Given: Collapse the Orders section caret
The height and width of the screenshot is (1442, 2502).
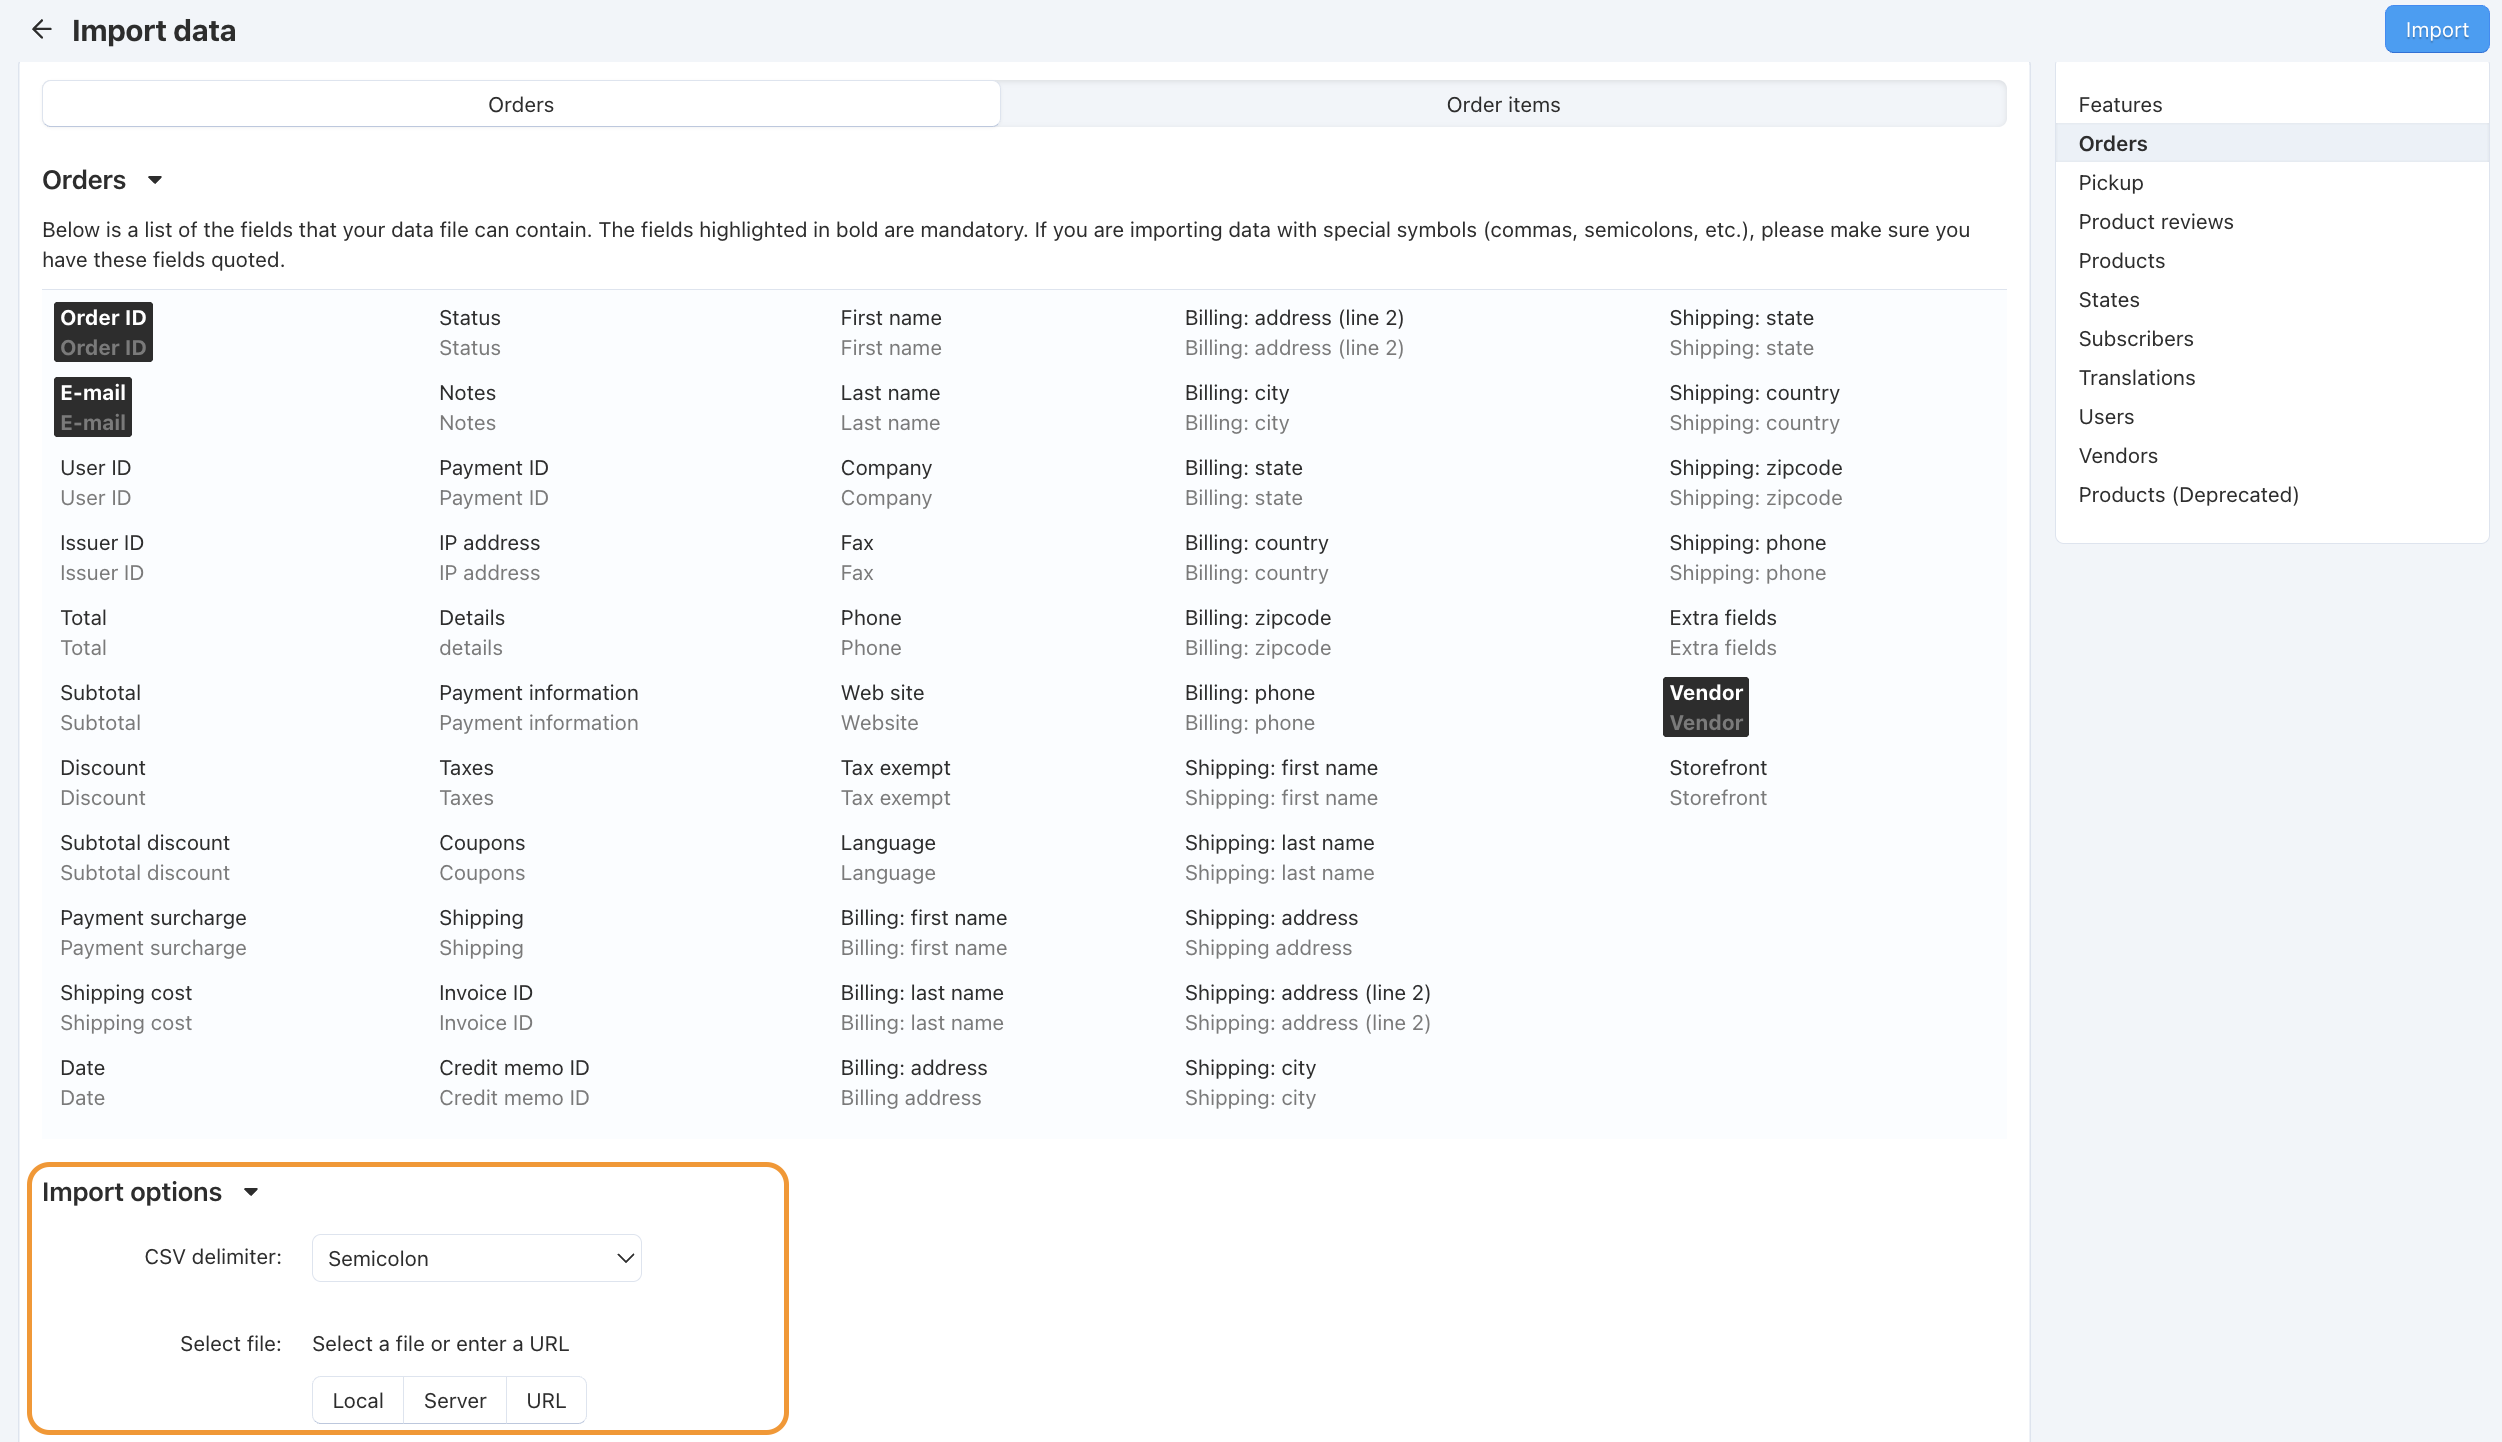Looking at the screenshot, I should 155,181.
